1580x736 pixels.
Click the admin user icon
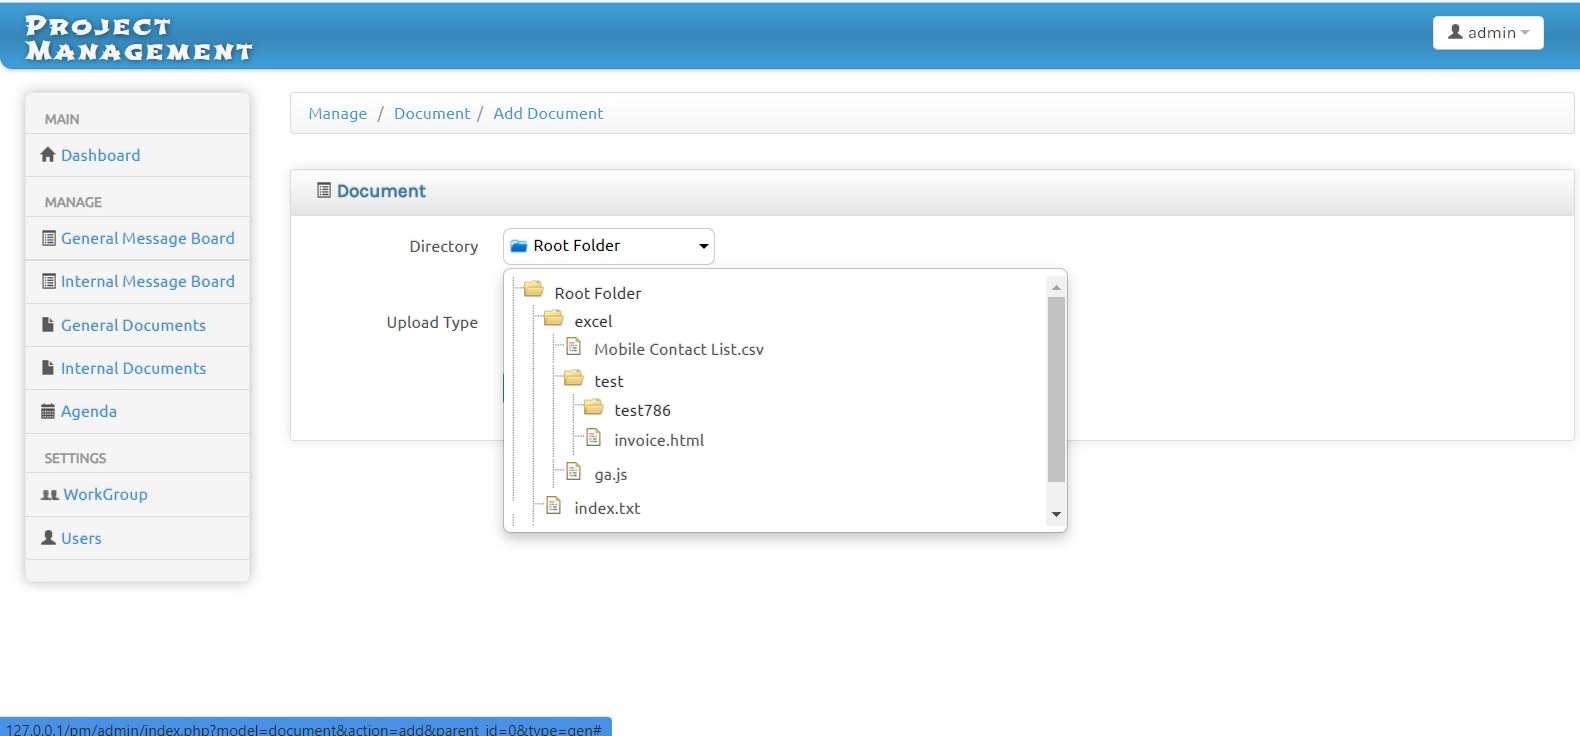pyautogui.click(x=1456, y=32)
